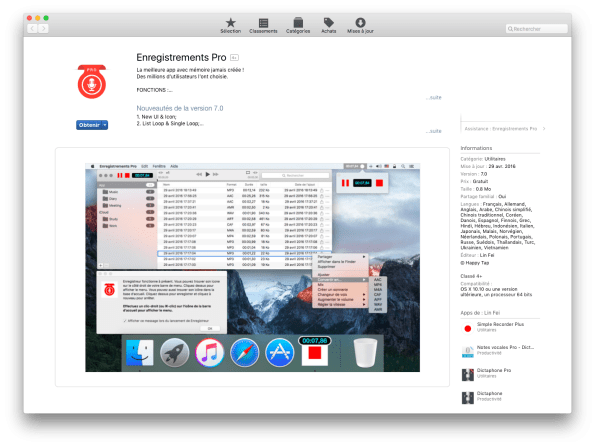
Task: Click the Dictaphone Productivité app icon
Action: (468, 398)
